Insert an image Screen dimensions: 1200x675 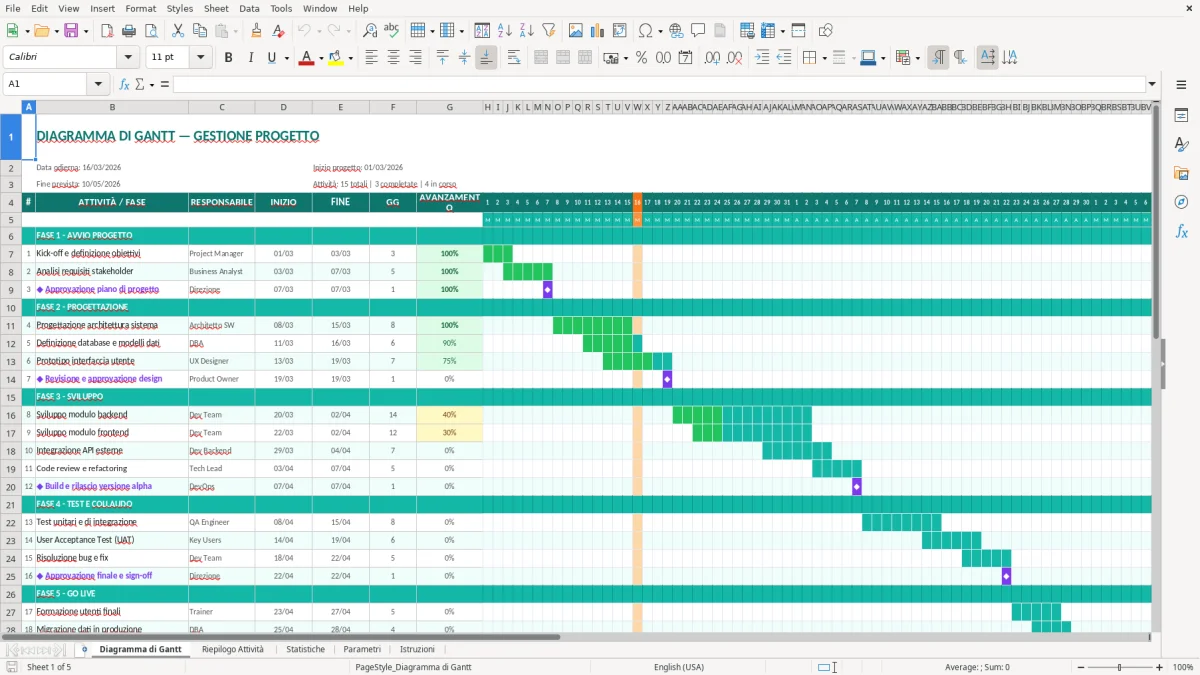577,31
